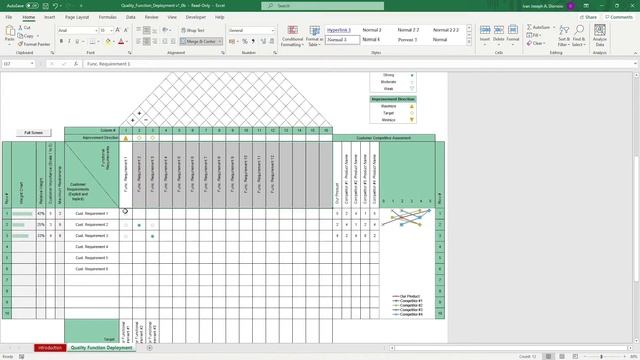Switch to Page Layout view icon
This screenshot has height=360, width=640.
[562, 357]
